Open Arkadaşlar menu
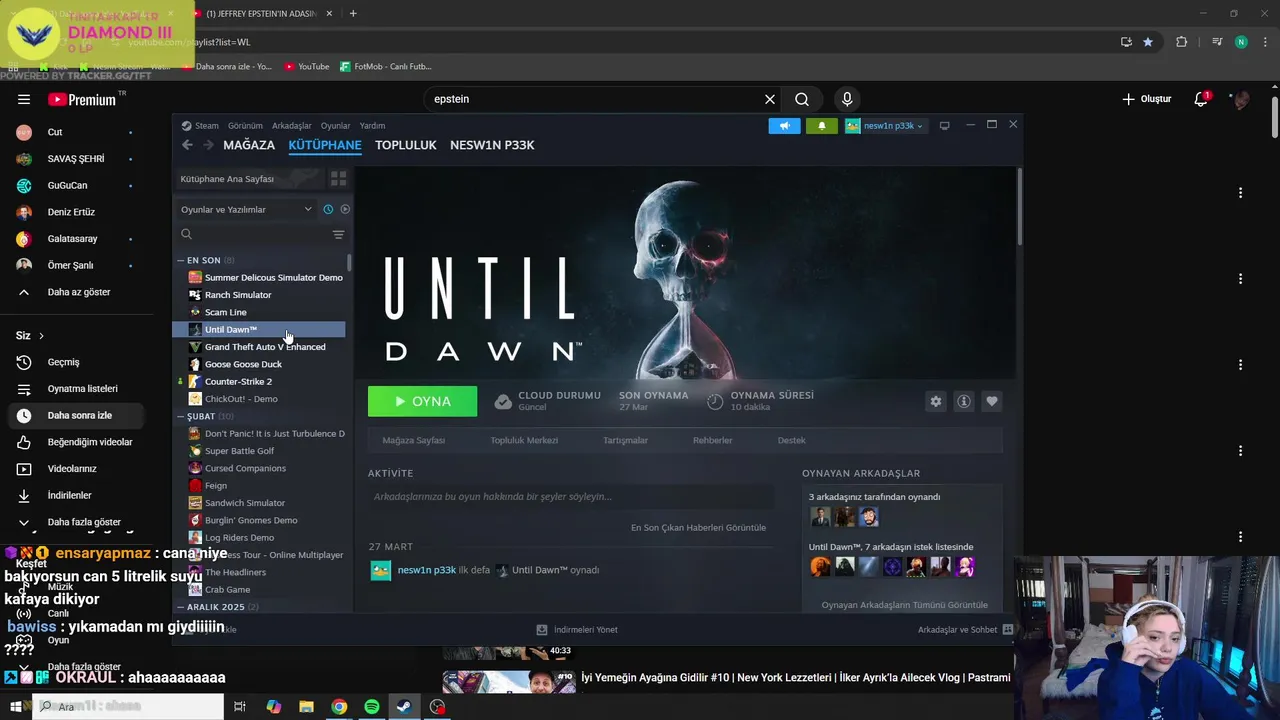Screen dimensions: 1280x720 point(292,126)
